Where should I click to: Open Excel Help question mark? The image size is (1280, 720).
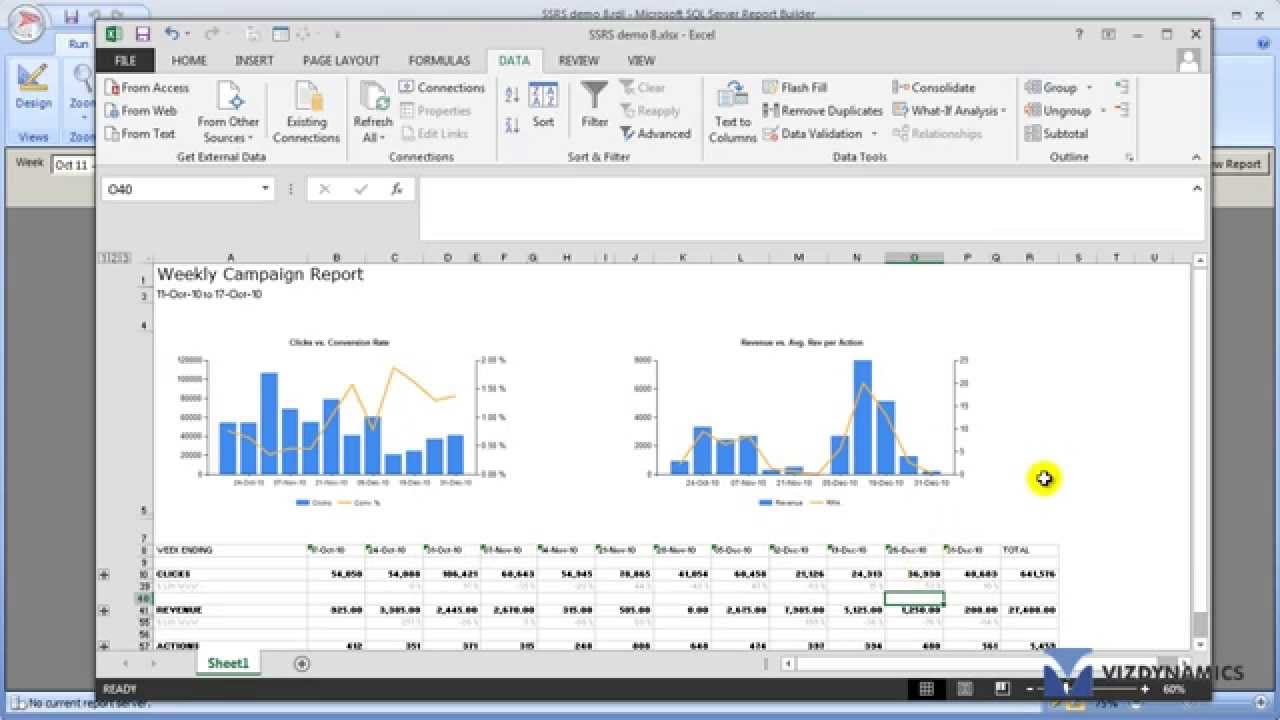coord(1079,34)
